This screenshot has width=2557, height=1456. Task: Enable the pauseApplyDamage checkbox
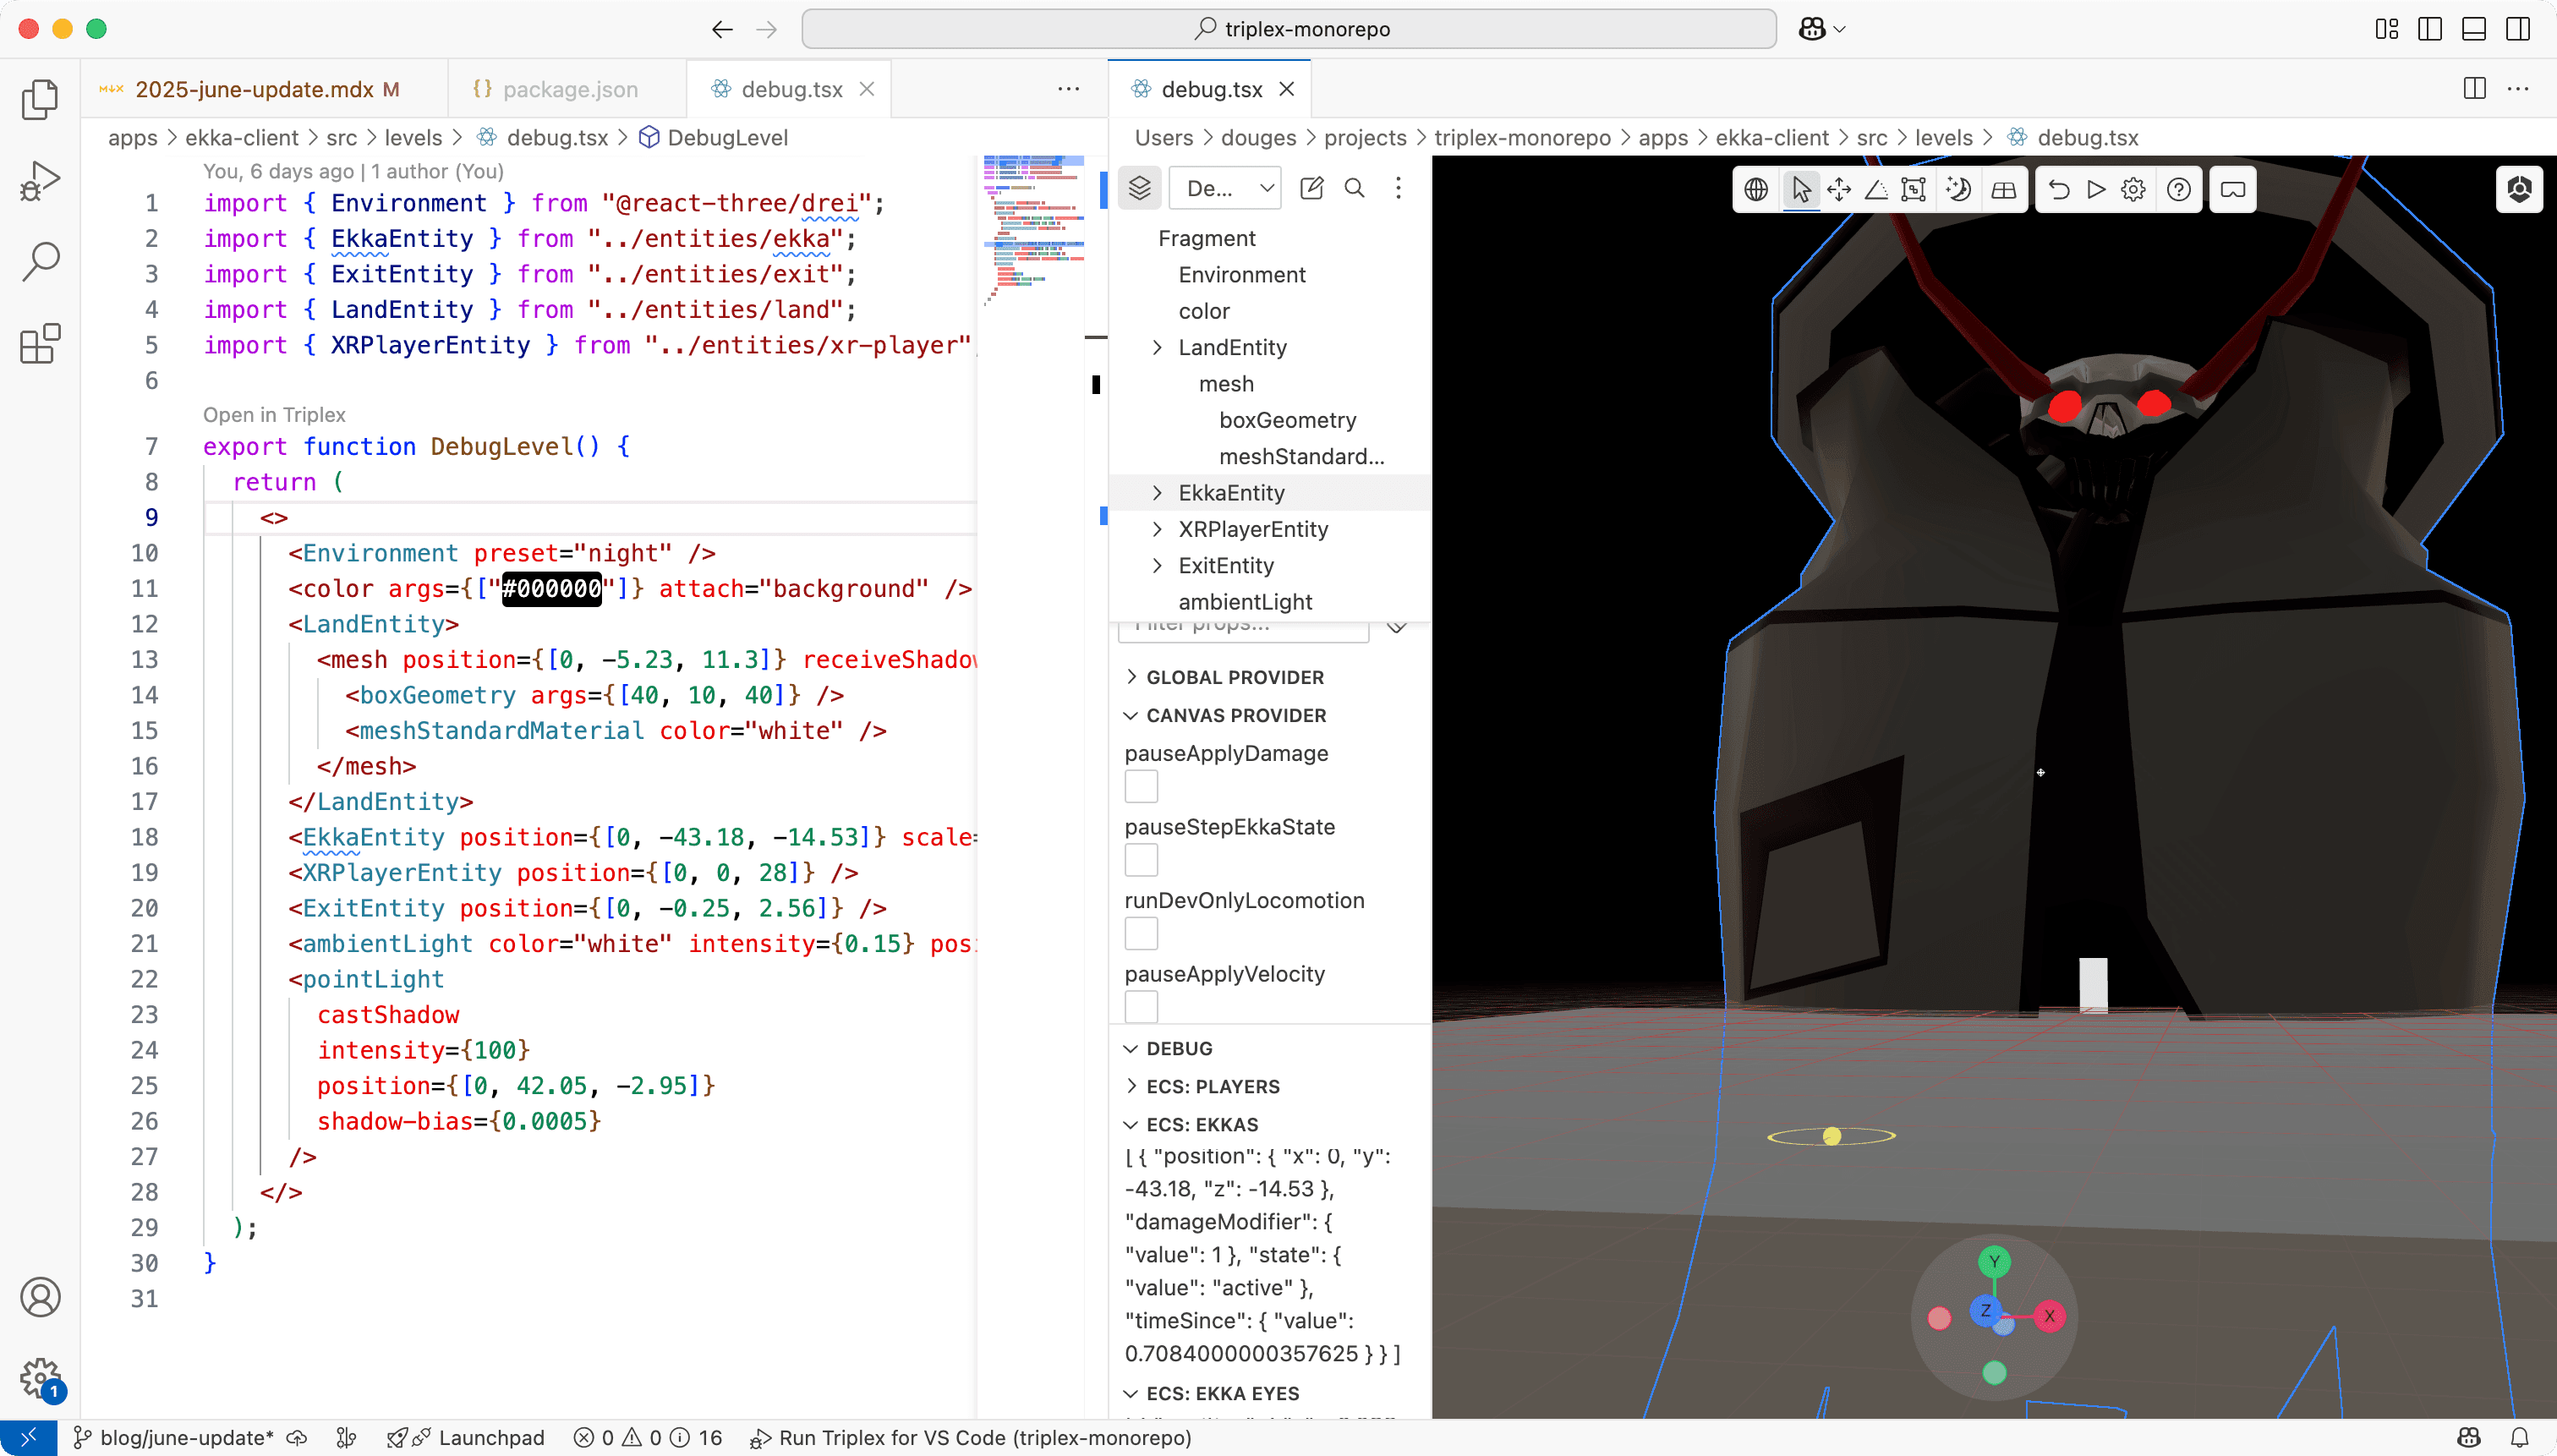(1141, 787)
